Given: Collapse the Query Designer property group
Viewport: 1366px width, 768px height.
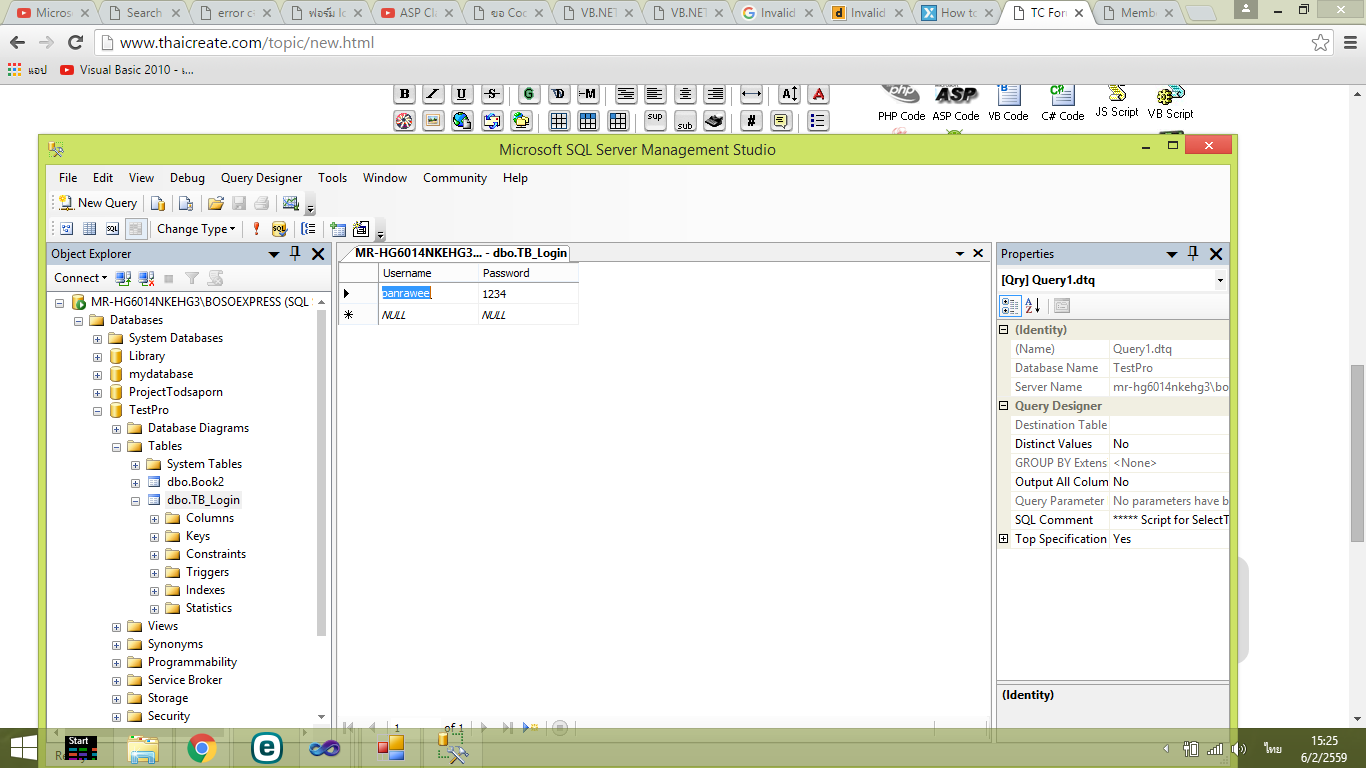Looking at the screenshot, I should pos(1004,406).
